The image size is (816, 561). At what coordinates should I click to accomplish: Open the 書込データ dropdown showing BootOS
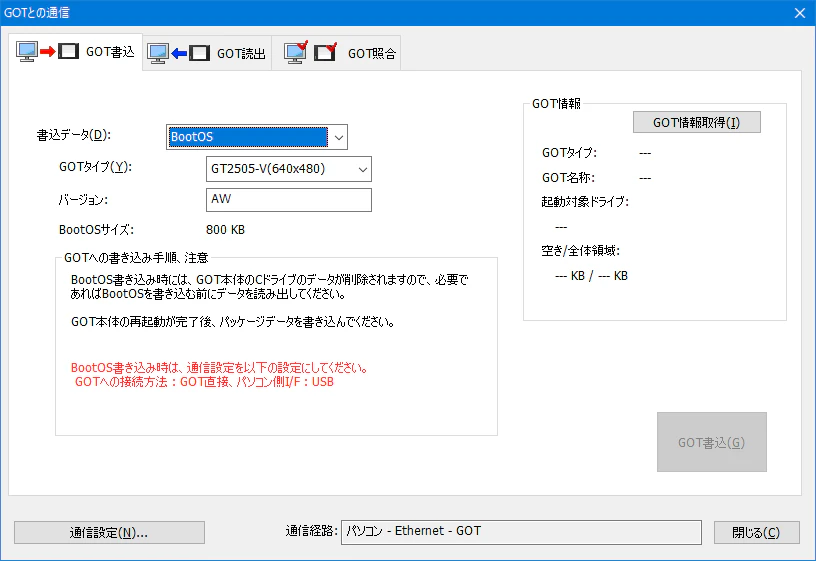(x=257, y=137)
